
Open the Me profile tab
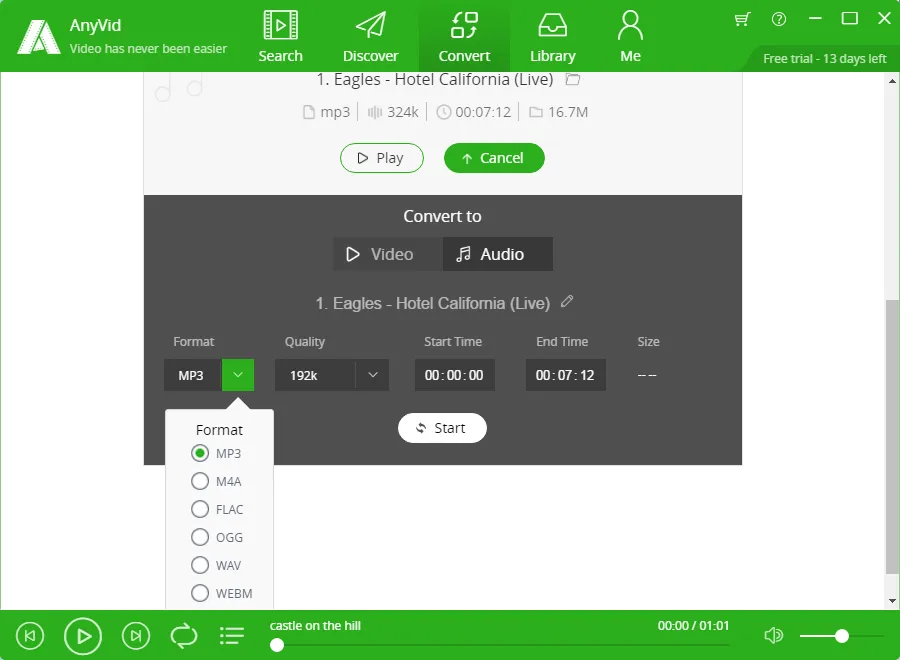(630, 36)
